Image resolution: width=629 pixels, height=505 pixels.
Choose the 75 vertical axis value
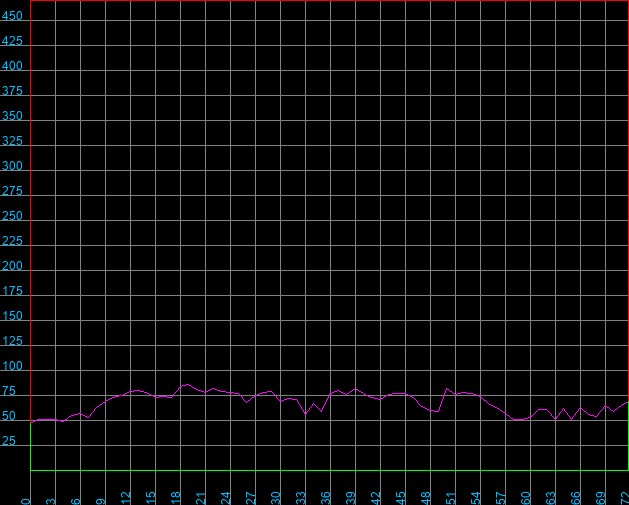click(9, 391)
